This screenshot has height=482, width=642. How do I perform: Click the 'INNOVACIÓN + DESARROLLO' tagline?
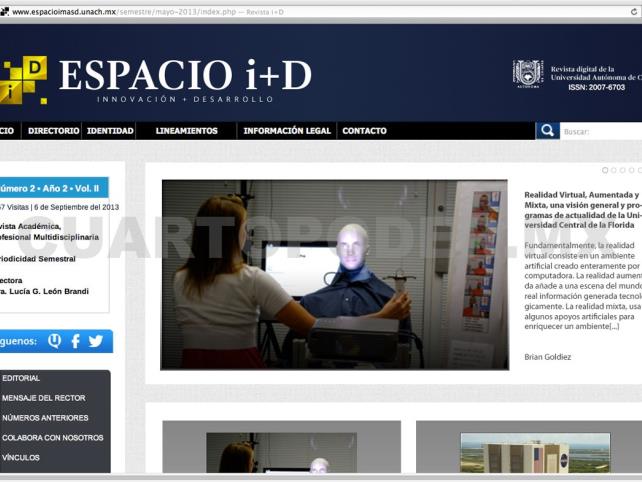(x=185, y=99)
